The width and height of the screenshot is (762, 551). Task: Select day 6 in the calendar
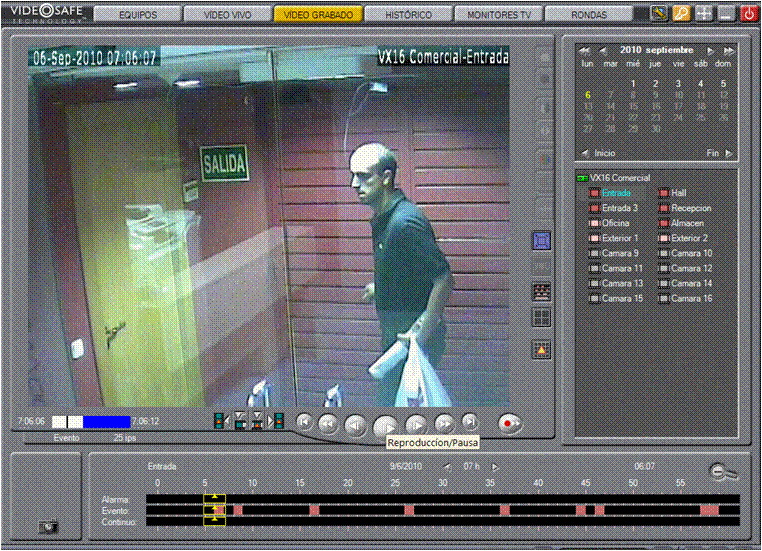tap(588, 95)
